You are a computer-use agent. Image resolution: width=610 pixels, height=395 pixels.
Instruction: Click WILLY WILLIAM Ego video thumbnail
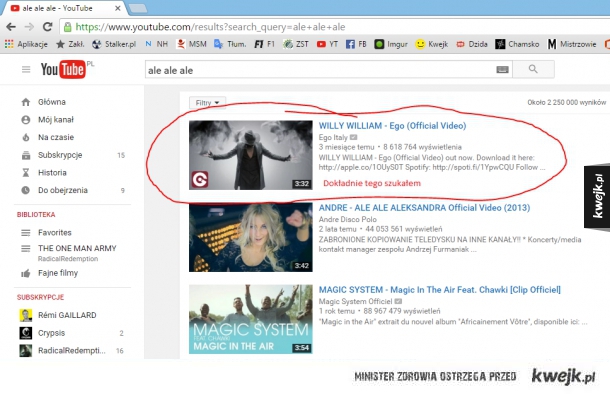coord(251,155)
